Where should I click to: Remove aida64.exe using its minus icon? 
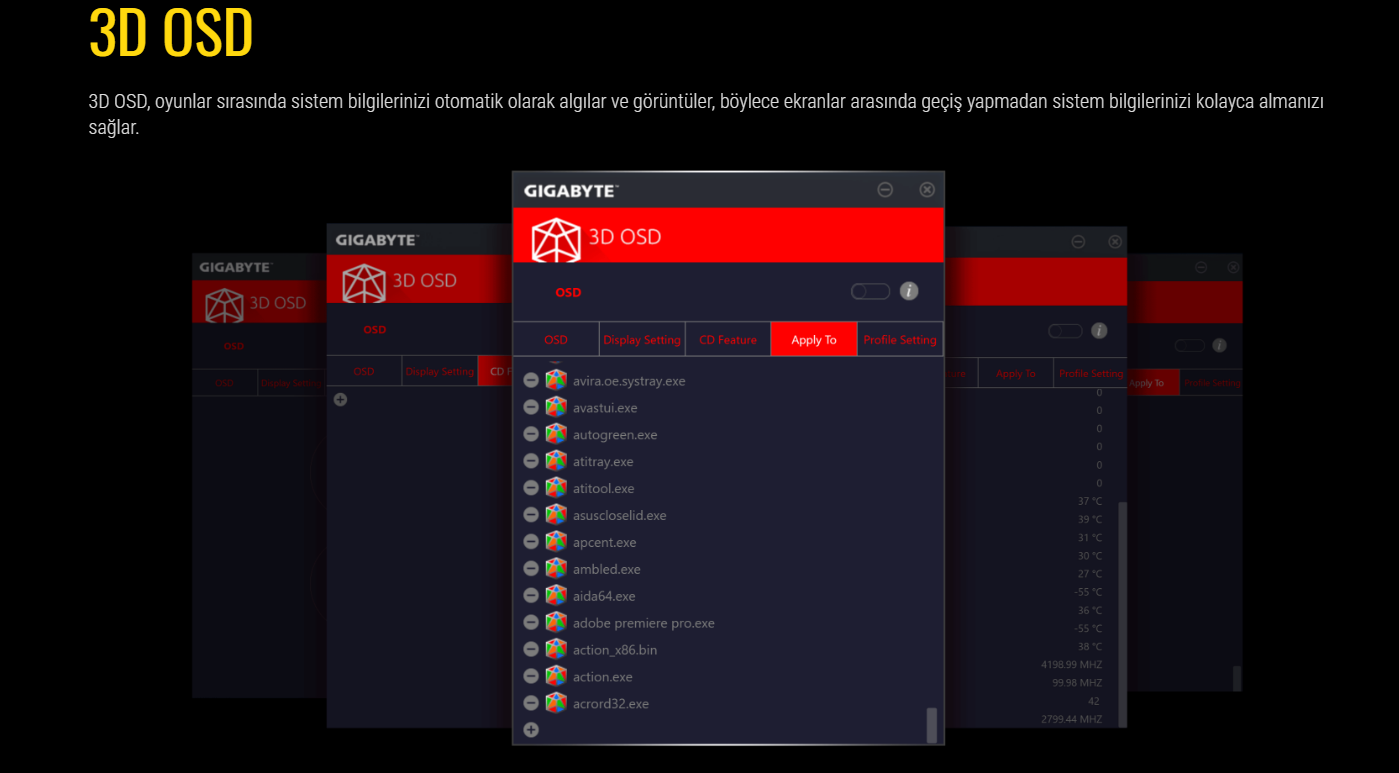click(531, 597)
